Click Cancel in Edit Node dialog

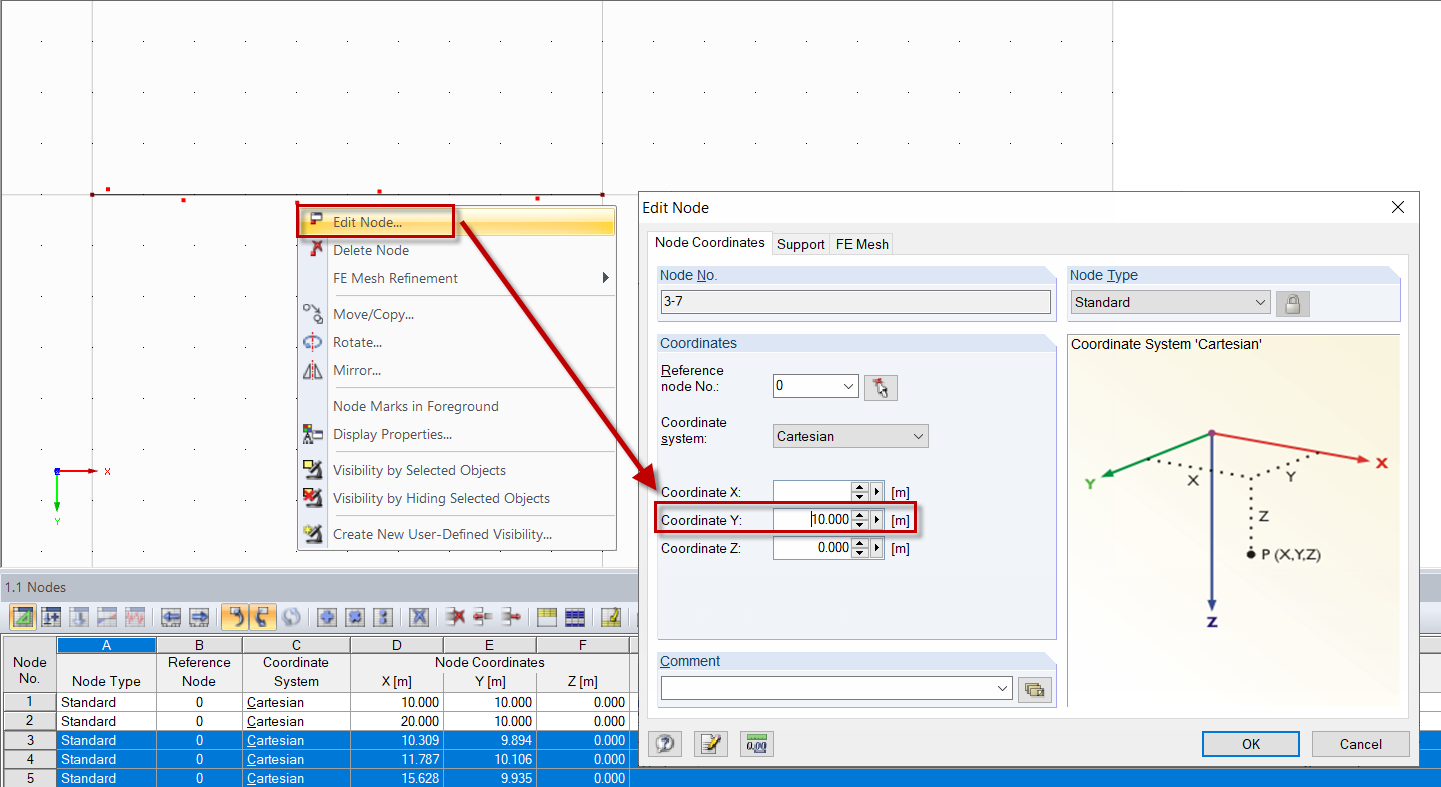pos(1361,744)
